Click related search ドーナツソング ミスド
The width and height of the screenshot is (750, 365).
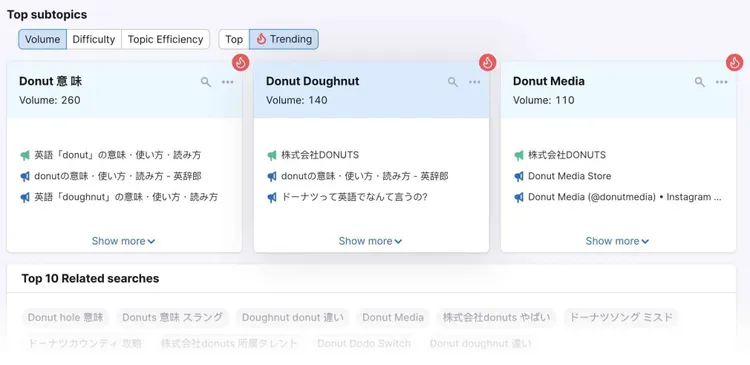(621, 317)
